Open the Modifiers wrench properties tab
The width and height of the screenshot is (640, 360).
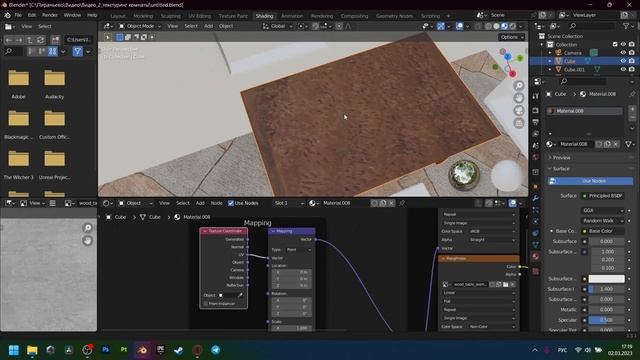point(536,198)
